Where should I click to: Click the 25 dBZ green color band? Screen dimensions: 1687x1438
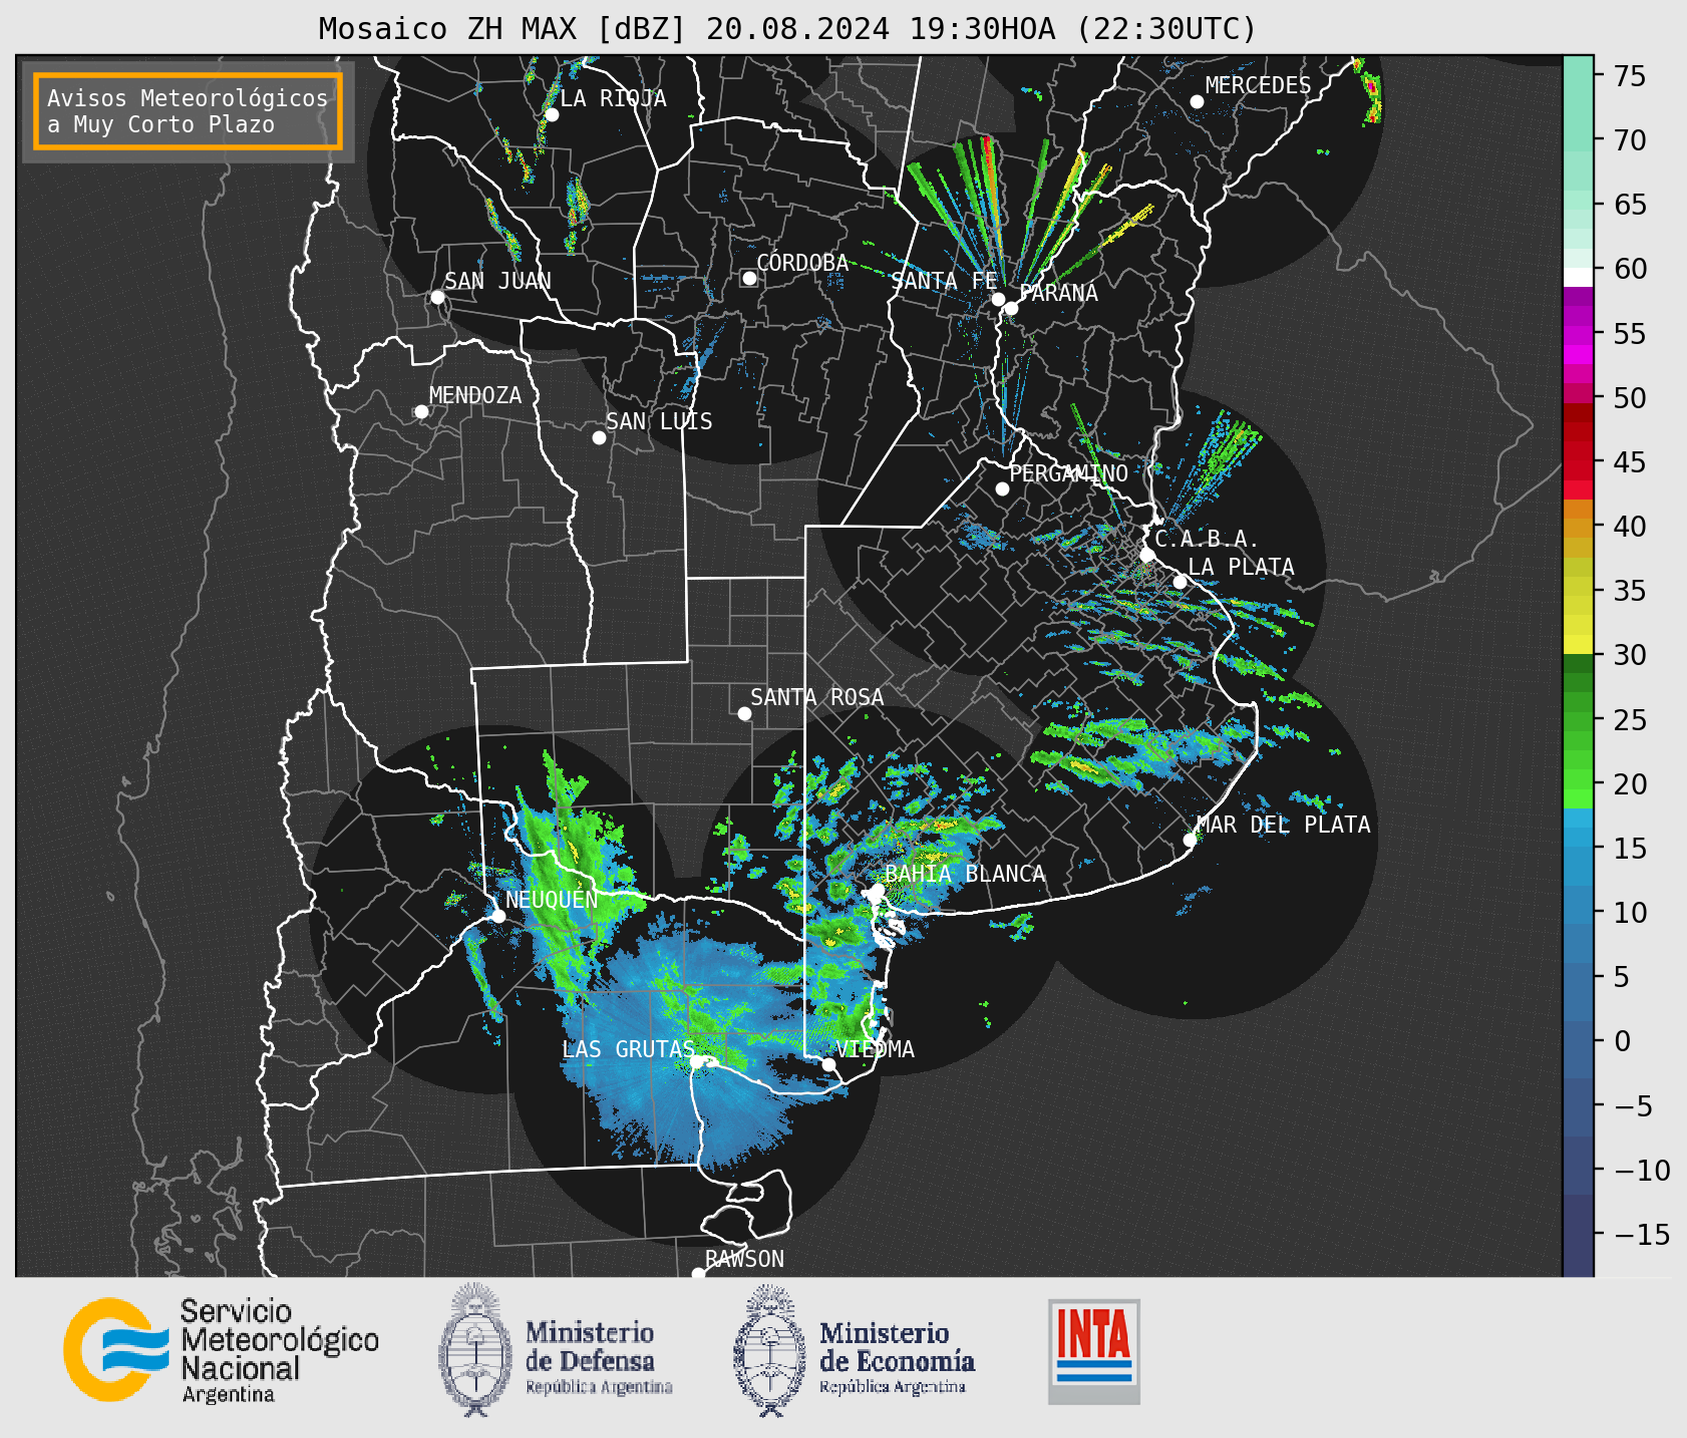pos(1578,720)
